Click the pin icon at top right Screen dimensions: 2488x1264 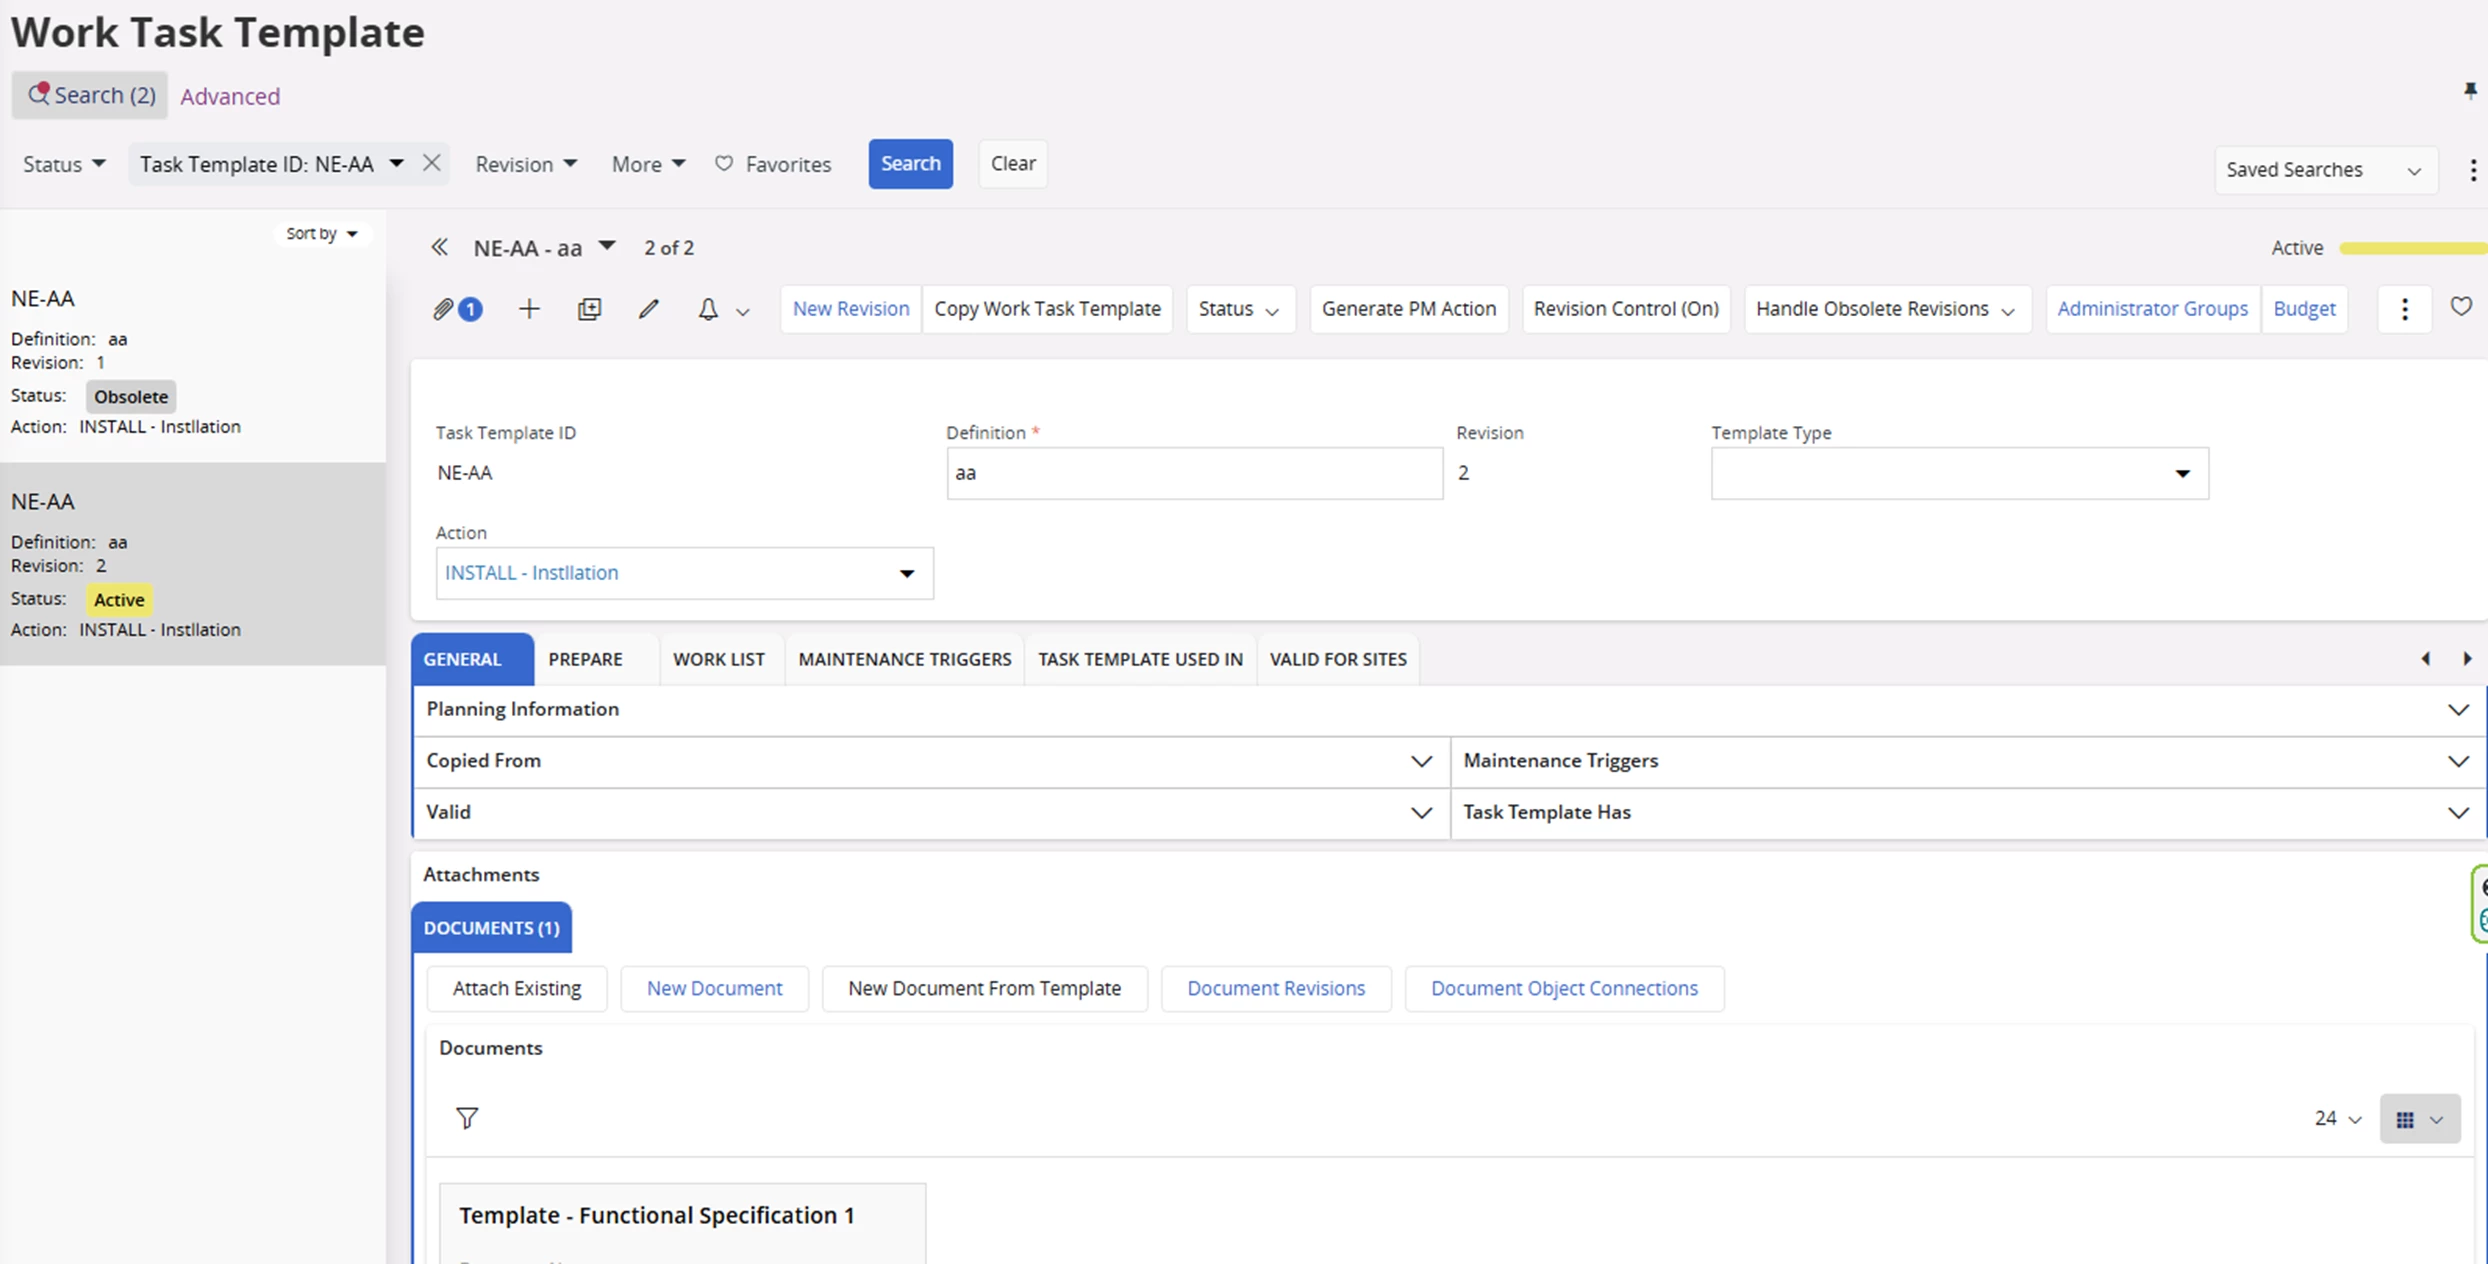point(2470,91)
